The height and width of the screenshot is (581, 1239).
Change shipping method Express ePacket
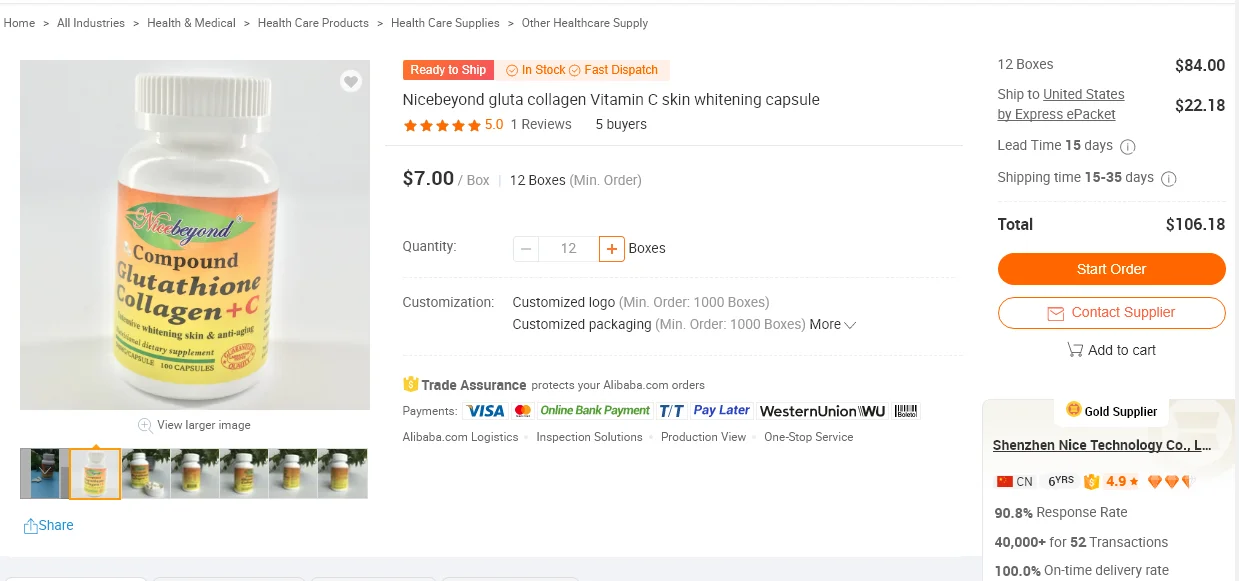point(1056,114)
